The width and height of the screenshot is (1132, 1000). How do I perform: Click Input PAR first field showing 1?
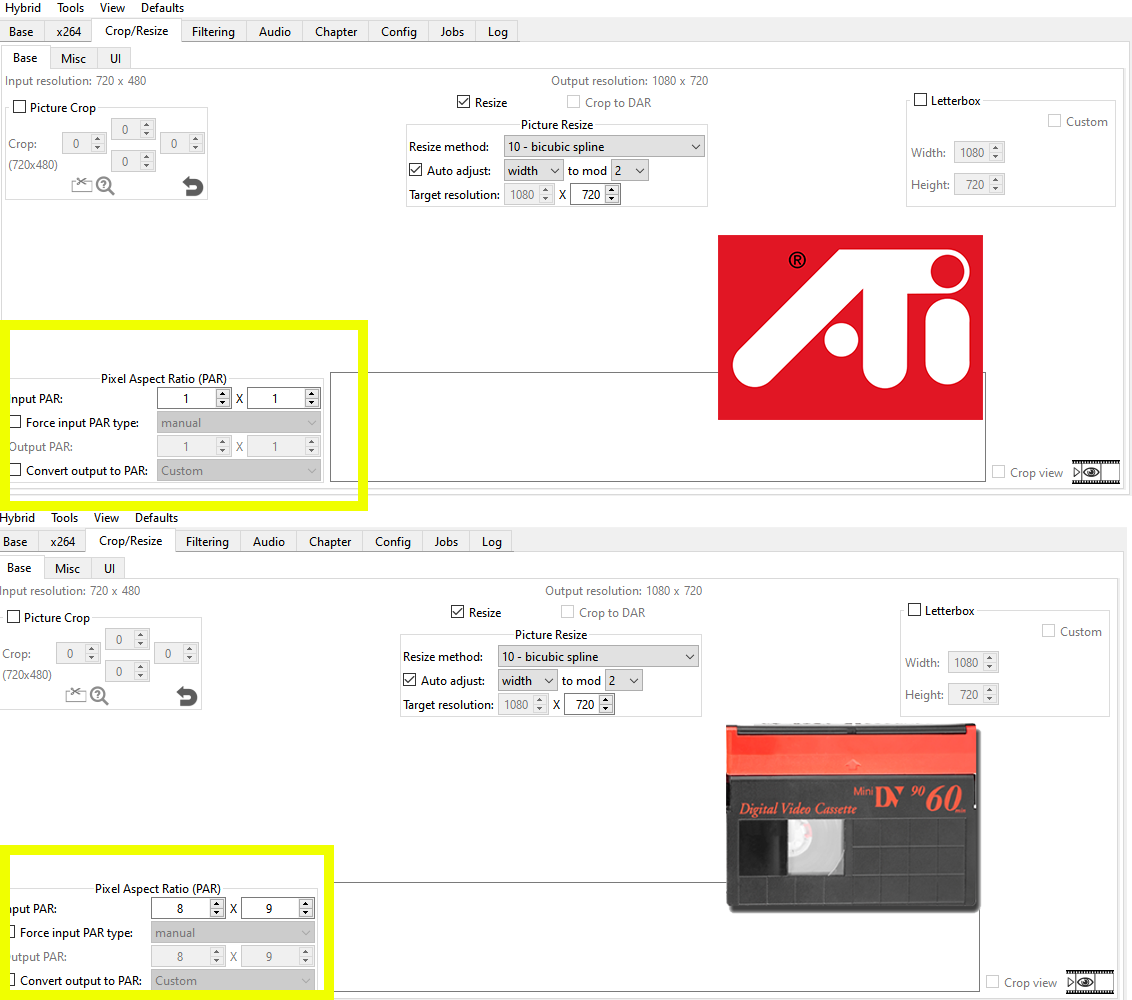pyautogui.click(x=193, y=398)
